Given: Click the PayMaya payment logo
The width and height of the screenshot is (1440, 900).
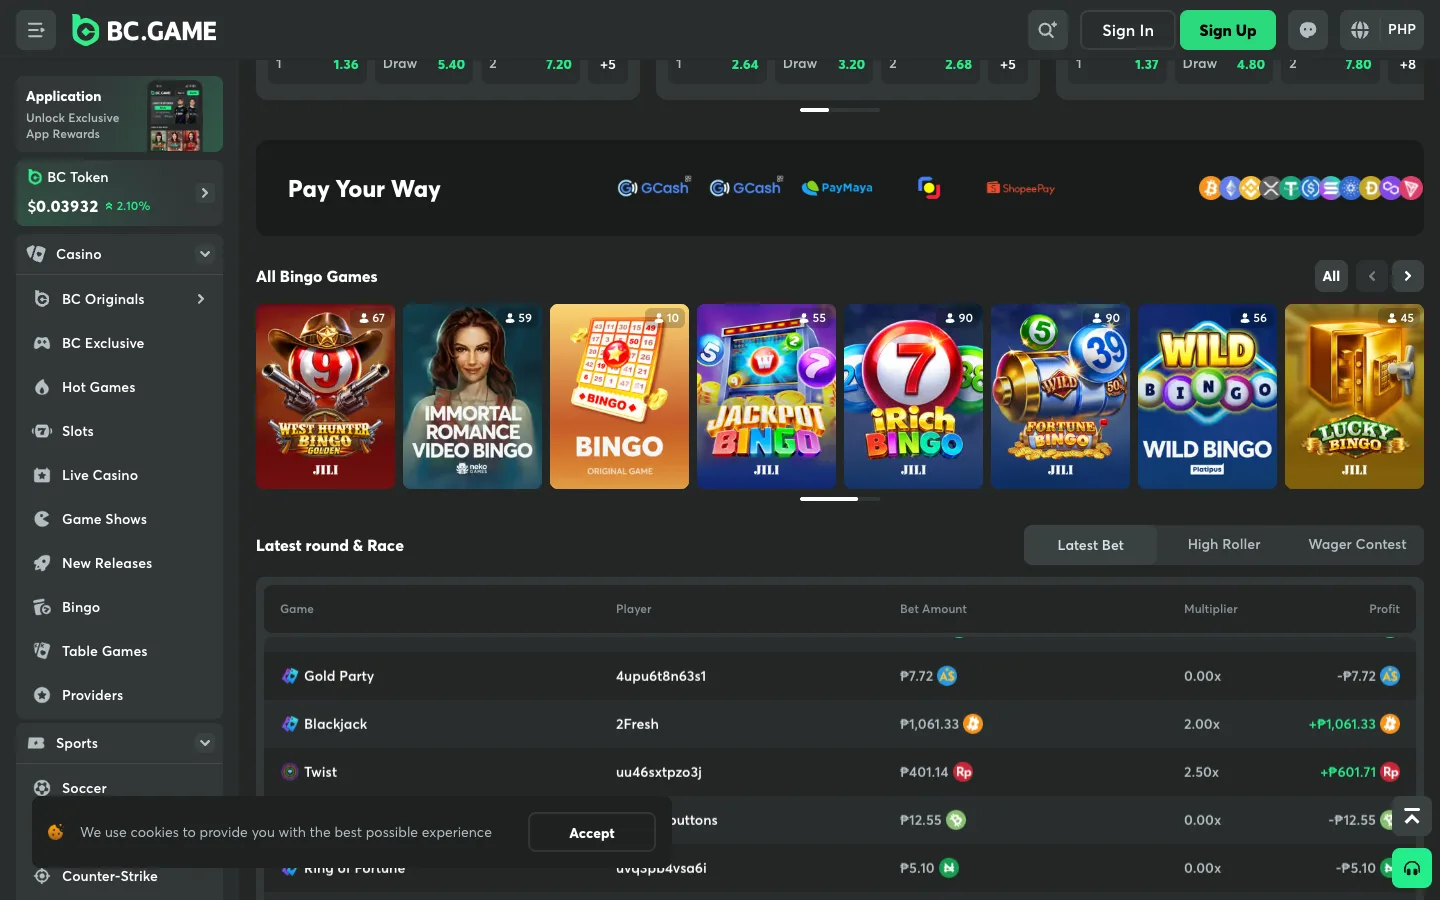Looking at the screenshot, I should coord(837,188).
